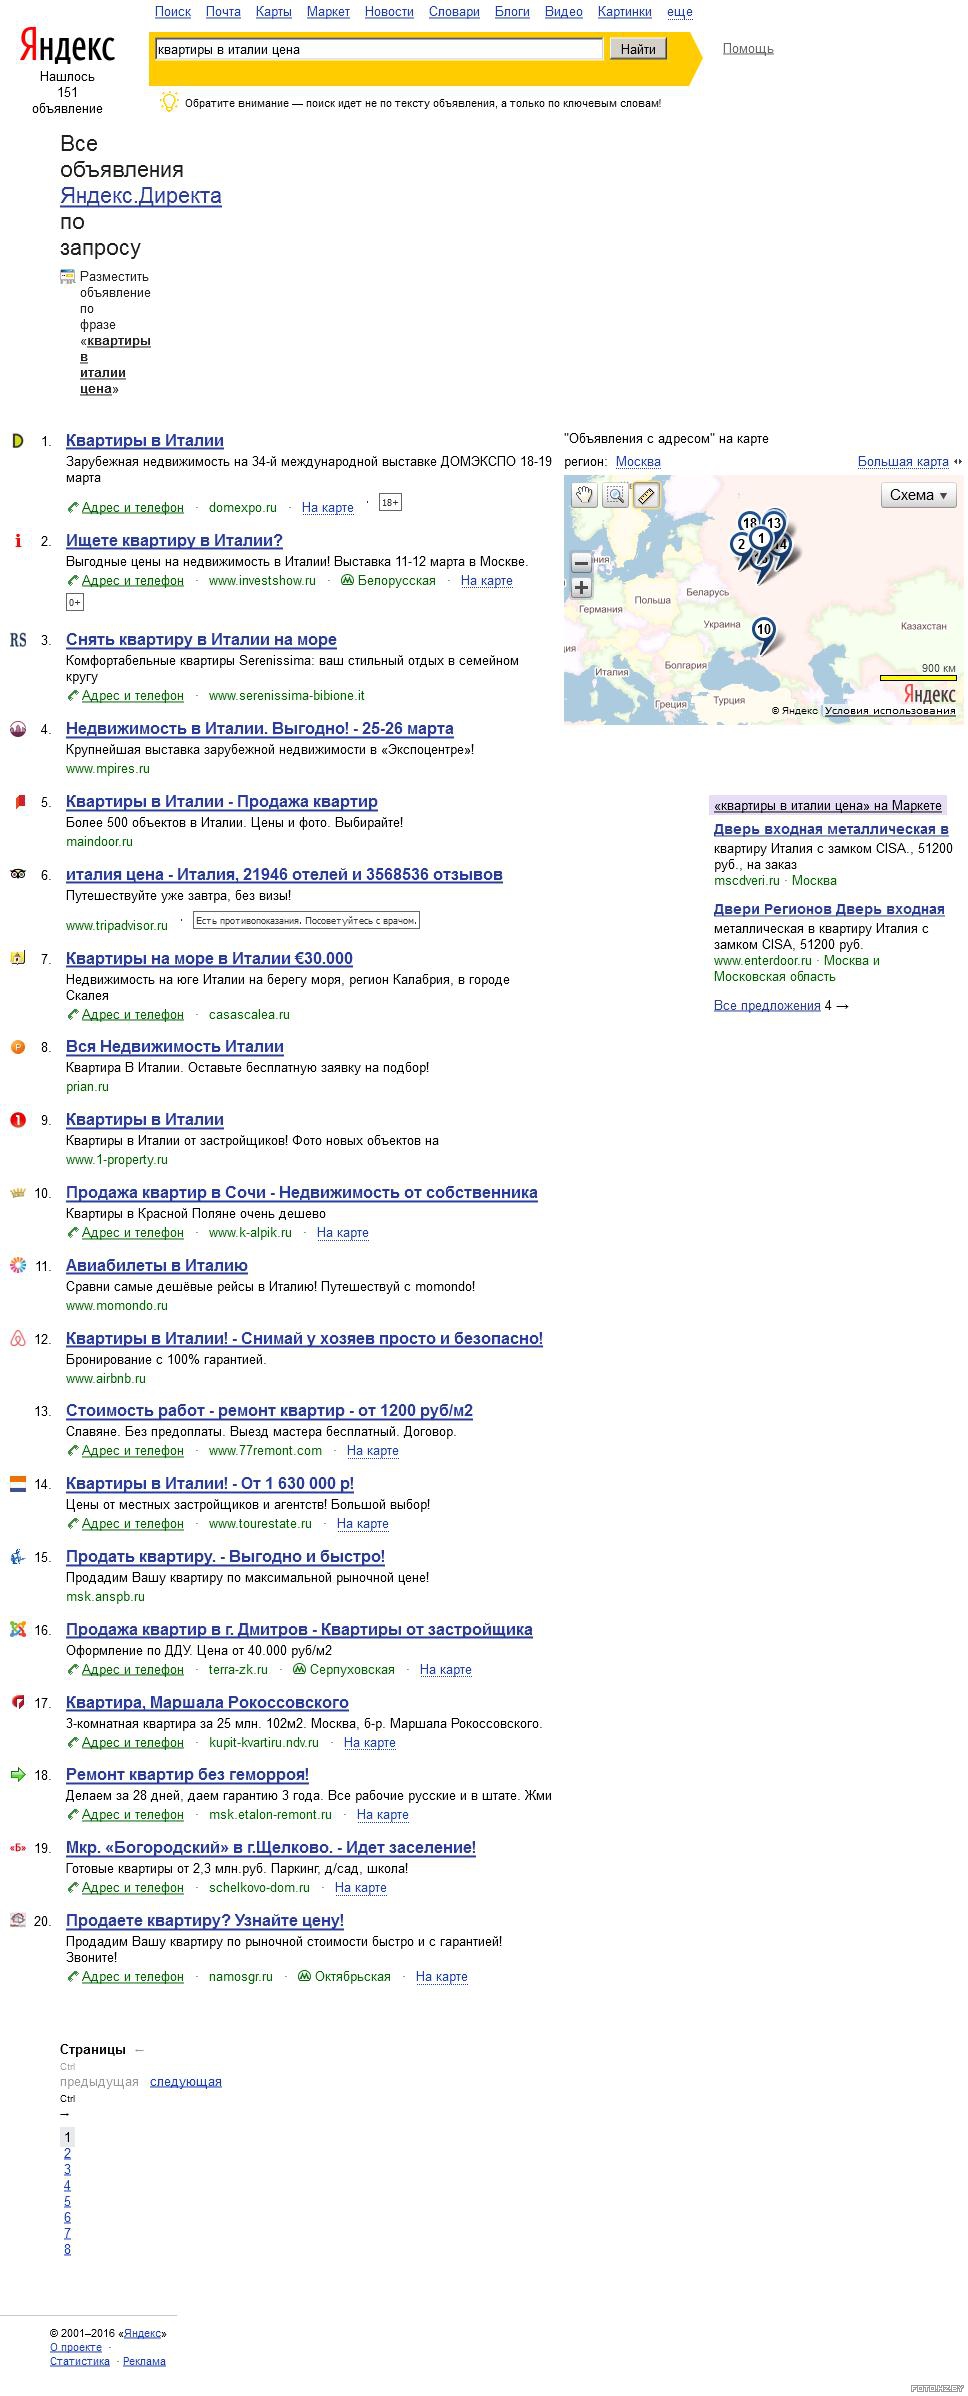Click the green arrow favicon of ad 18
The image size is (968, 2396).
coord(17,1775)
